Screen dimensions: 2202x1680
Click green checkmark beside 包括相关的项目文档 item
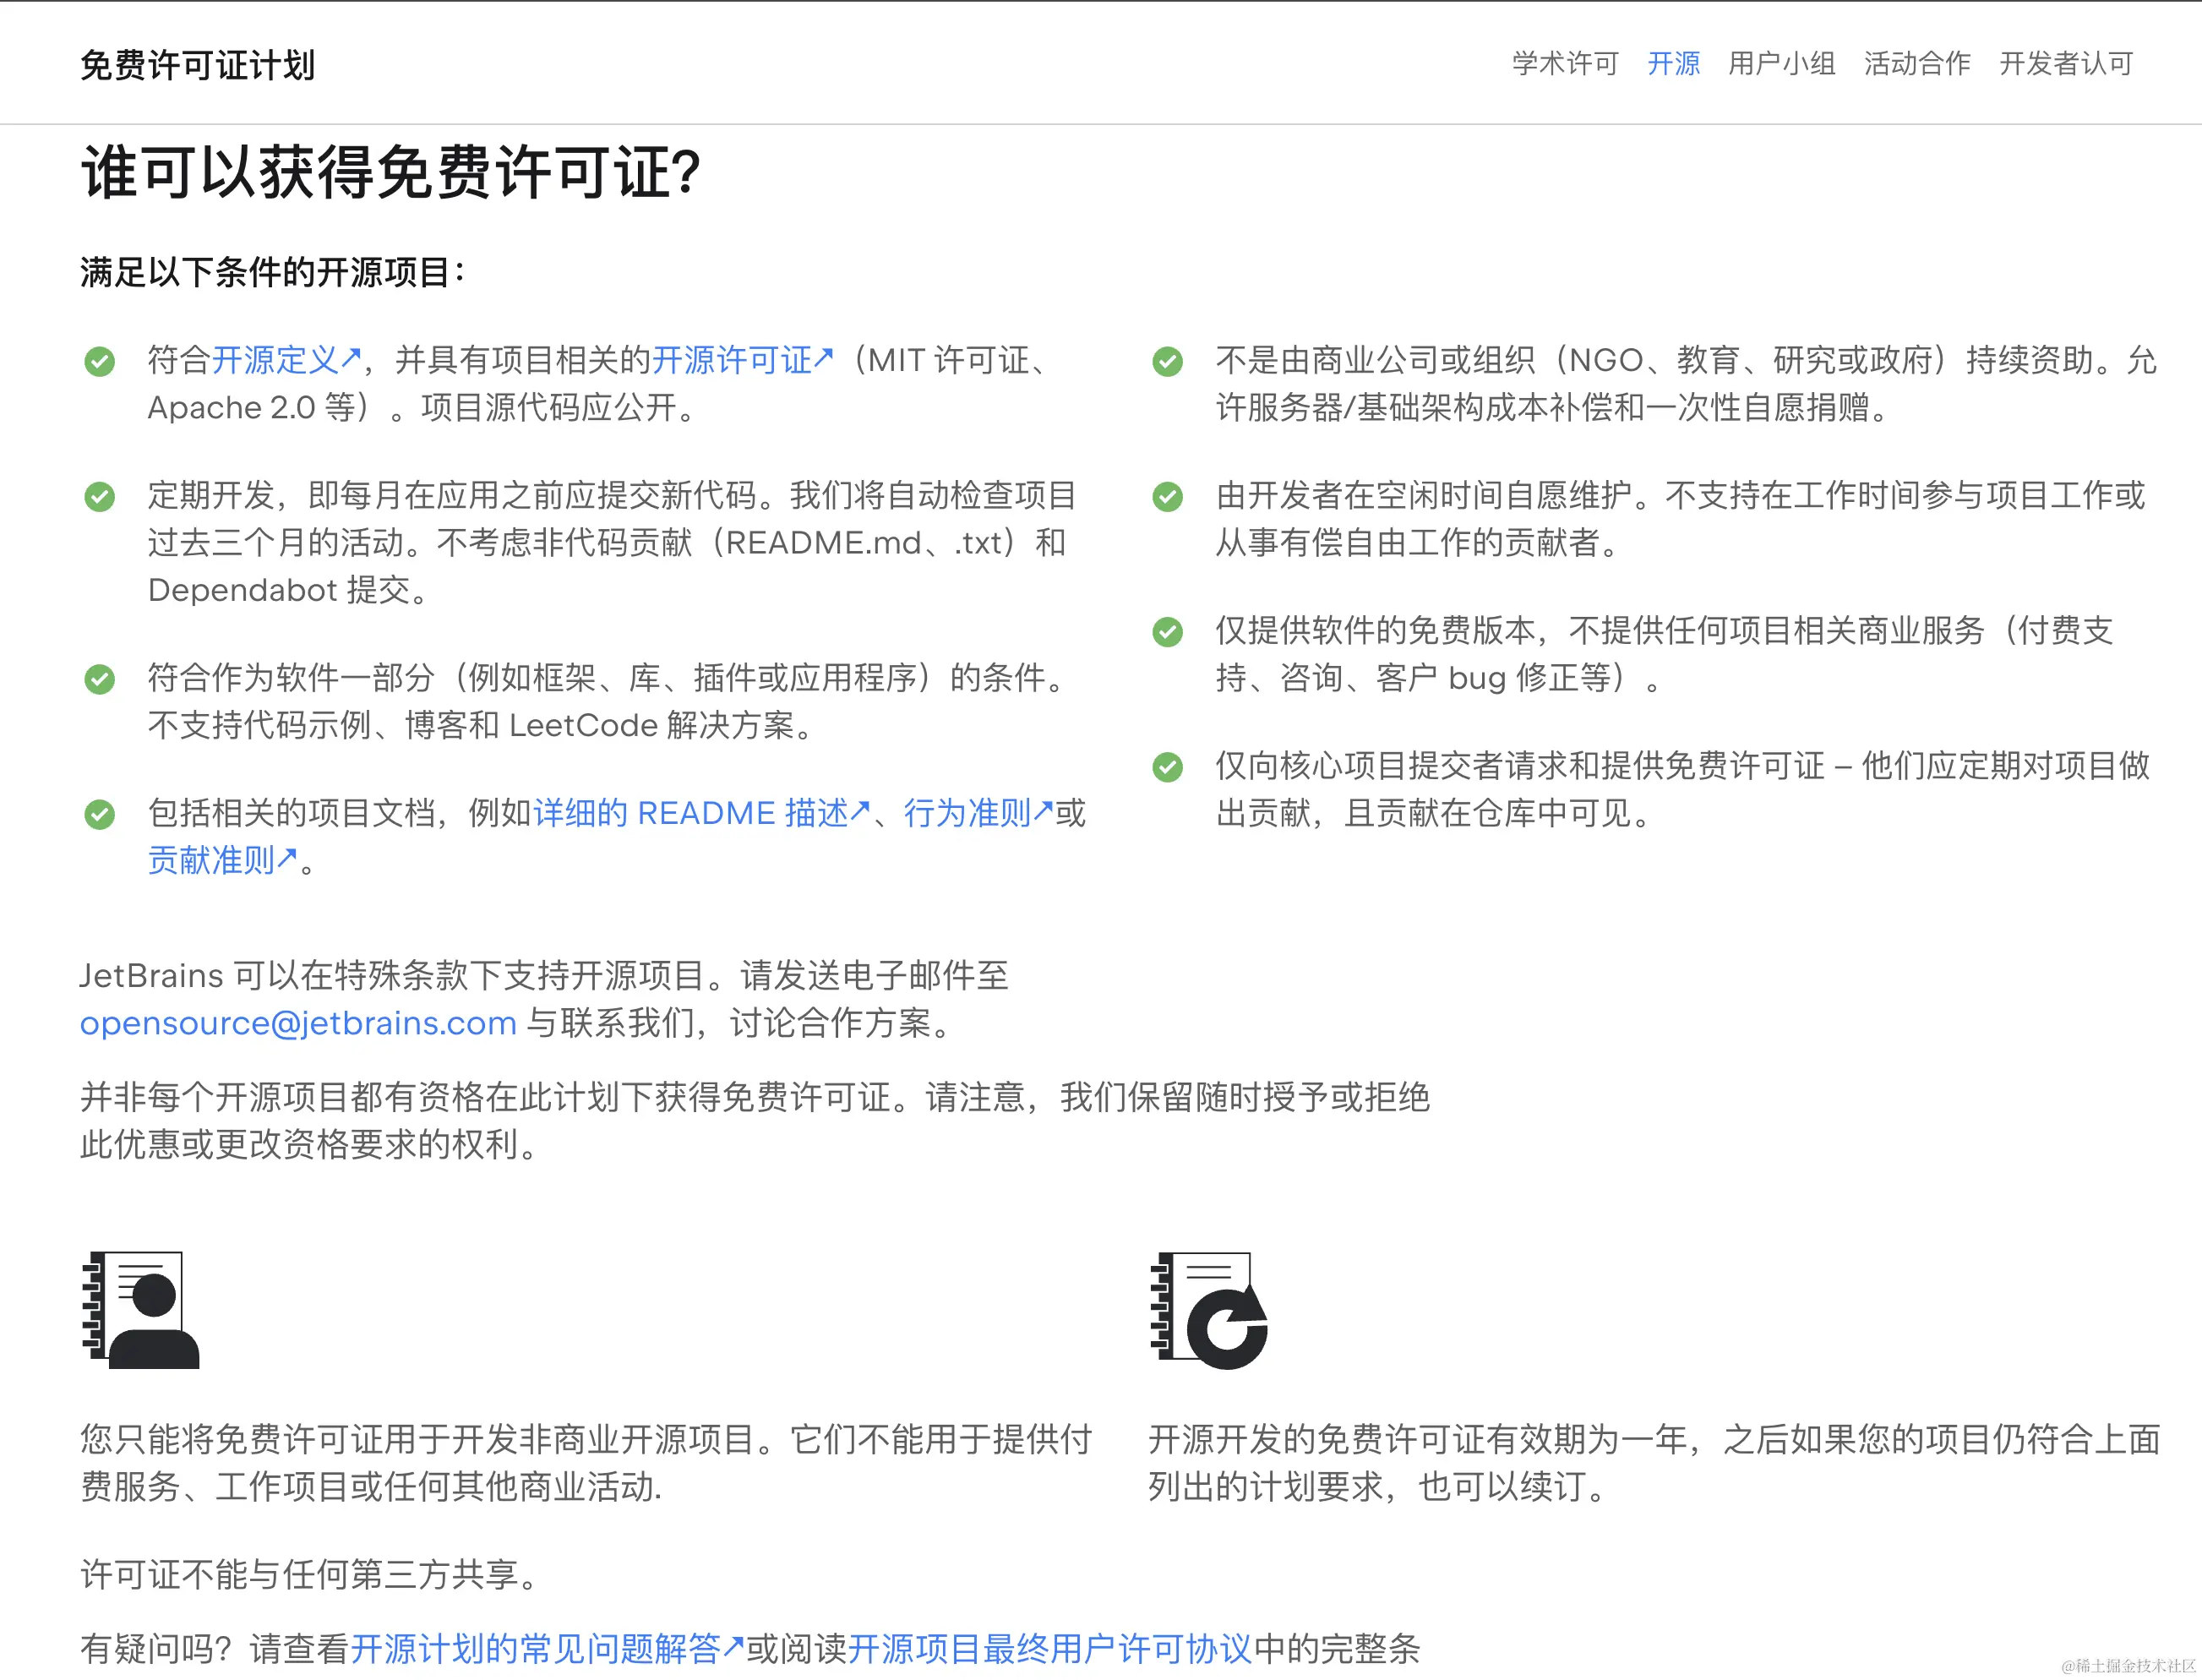tap(99, 814)
